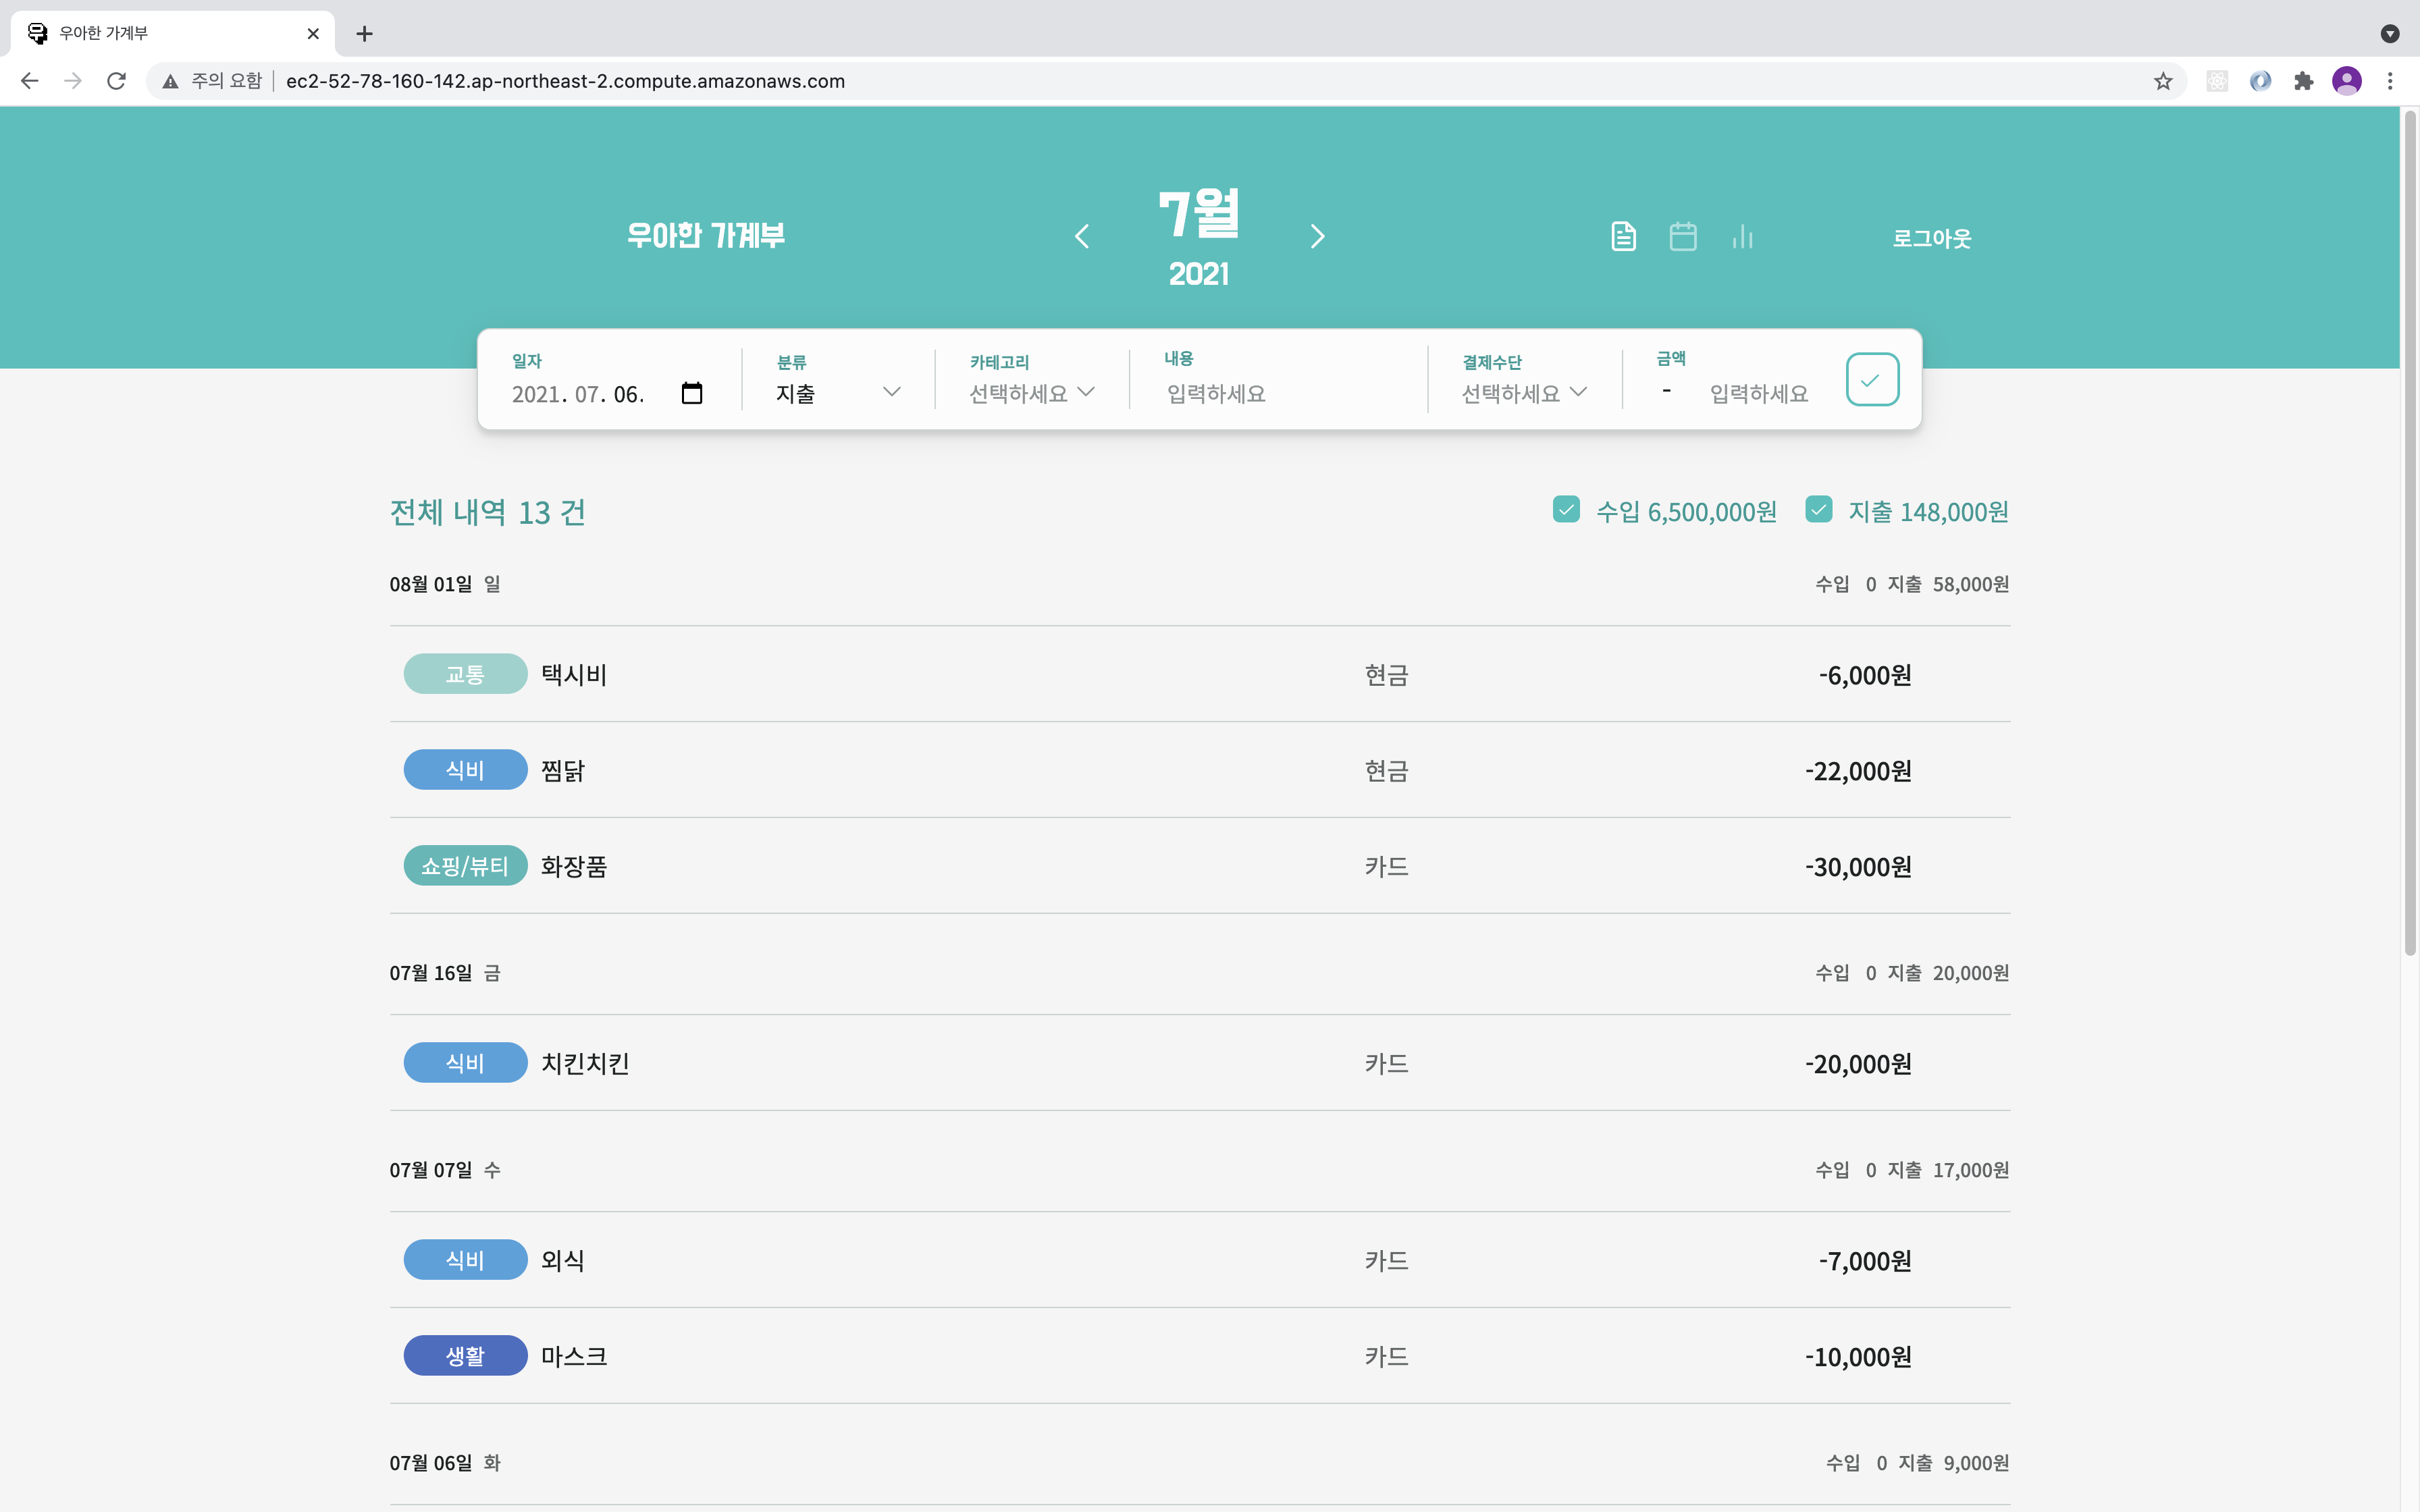Expand the 카테고리 category dropdown
This screenshot has height=1512, width=2420.
tap(1030, 392)
